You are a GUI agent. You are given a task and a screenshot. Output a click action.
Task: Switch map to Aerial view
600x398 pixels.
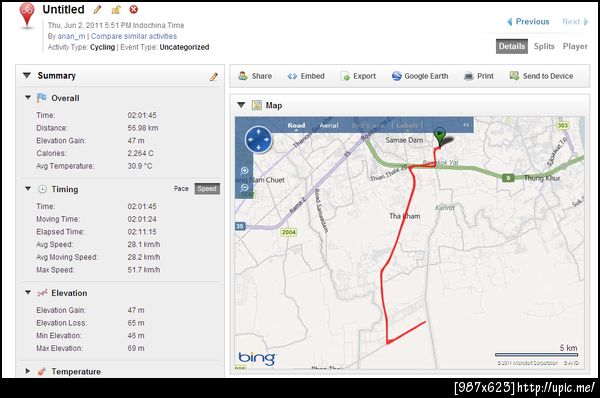(x=329, y=125)
